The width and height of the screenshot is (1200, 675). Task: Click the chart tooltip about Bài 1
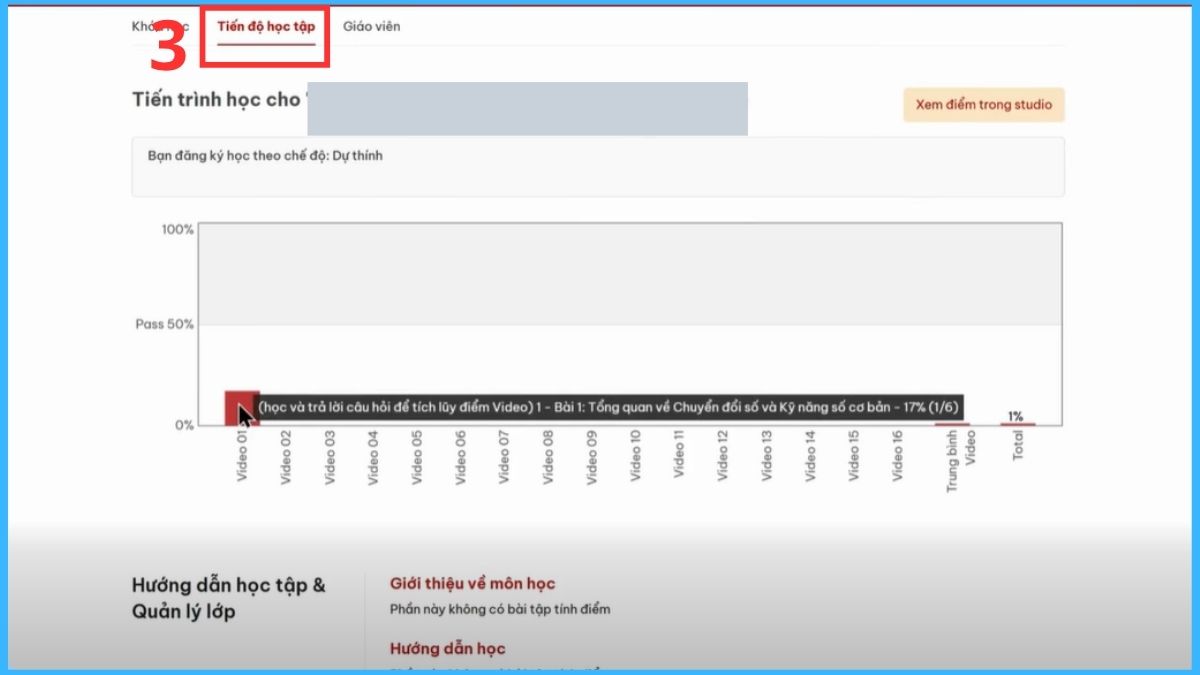click(609, 407)
